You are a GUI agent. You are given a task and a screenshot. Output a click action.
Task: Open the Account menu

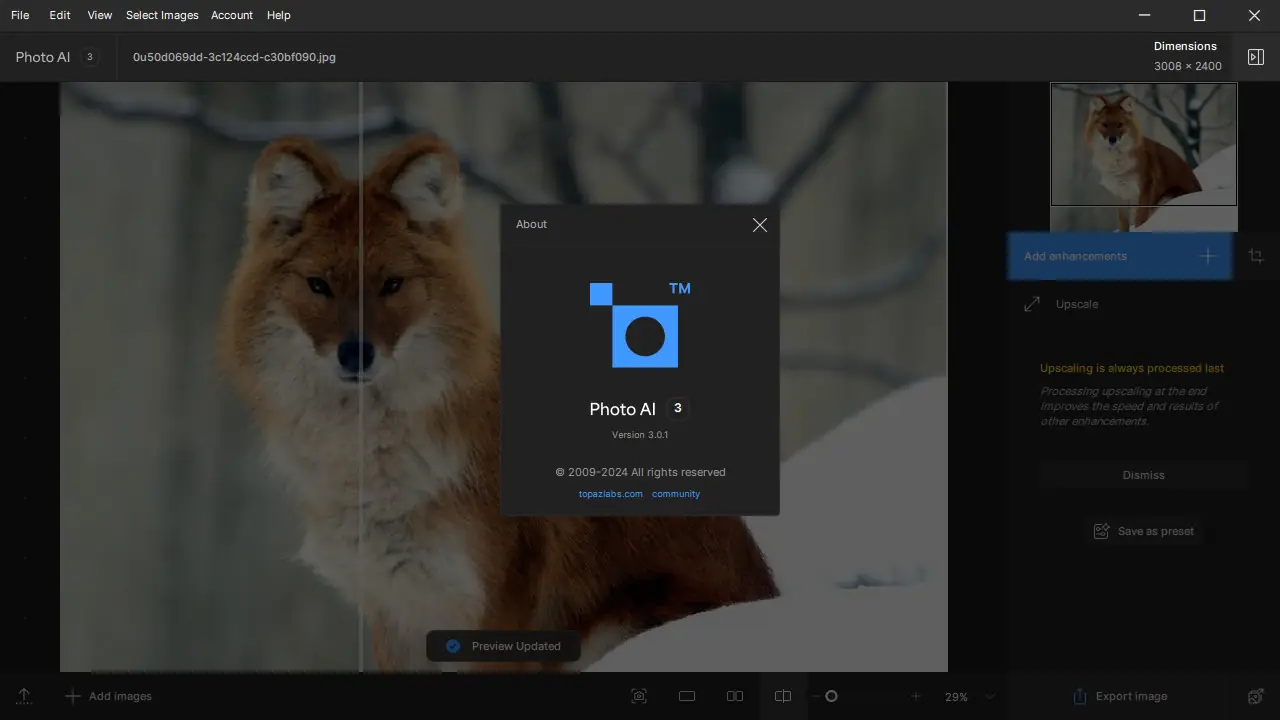click(232, 15)
